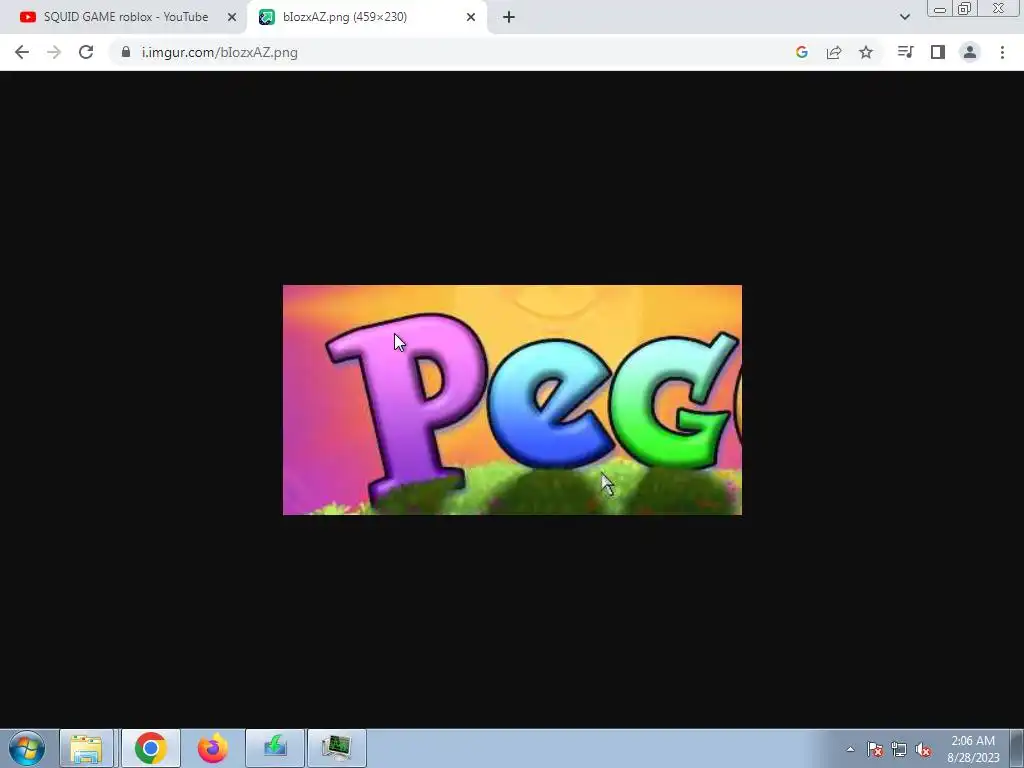Open the profile avatar menu
This screenshot has width=1024, height=768.
970,52
